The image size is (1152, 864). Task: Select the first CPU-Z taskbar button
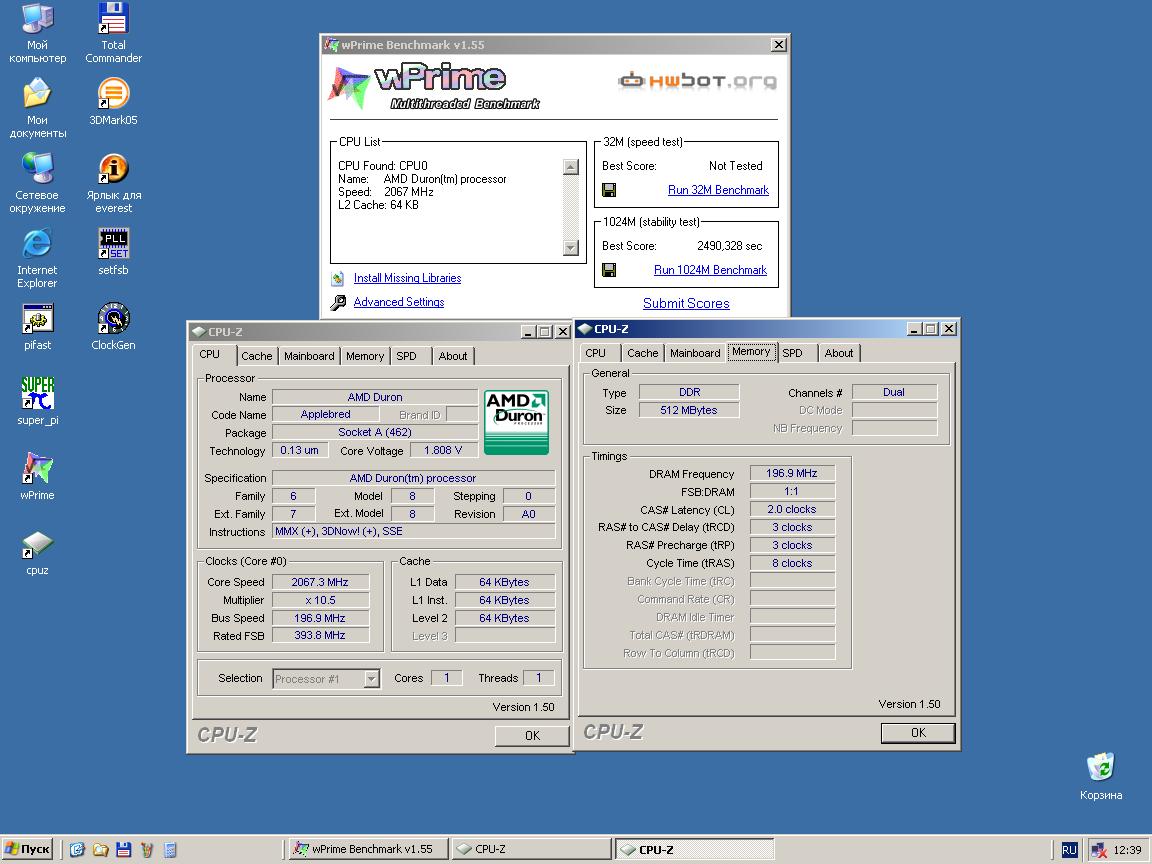click(x=530, y=849)
